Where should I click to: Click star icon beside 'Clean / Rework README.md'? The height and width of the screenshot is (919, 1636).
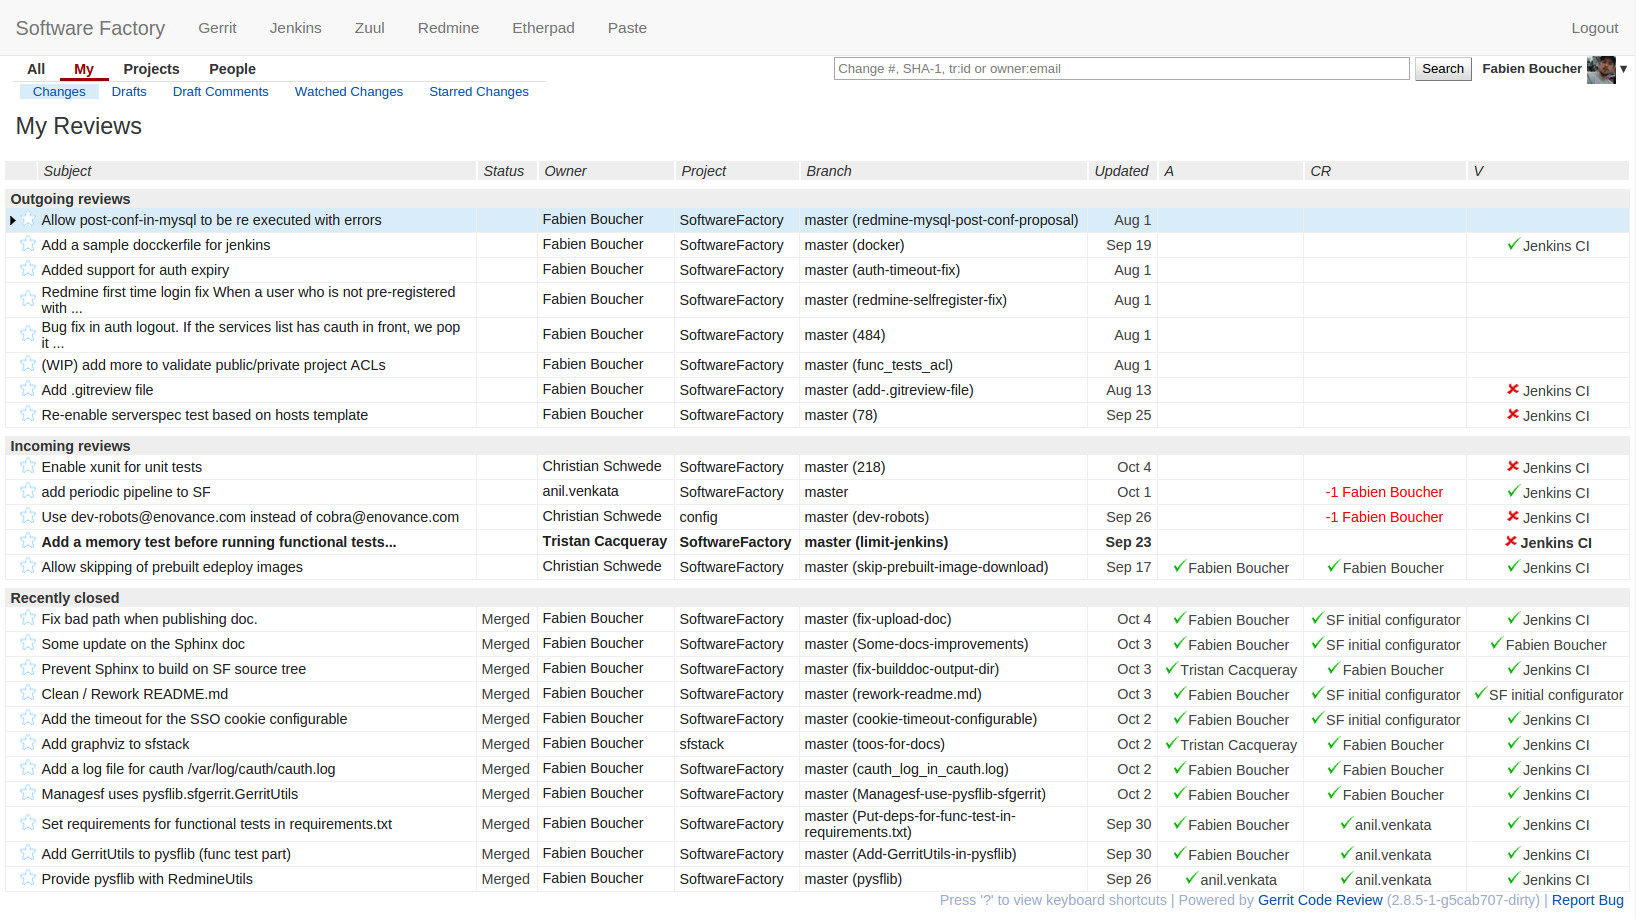[x=28, y=693]
